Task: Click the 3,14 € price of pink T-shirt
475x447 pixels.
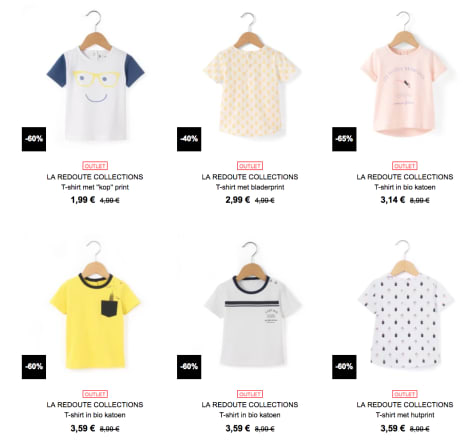Action: (x=393, y=200)
